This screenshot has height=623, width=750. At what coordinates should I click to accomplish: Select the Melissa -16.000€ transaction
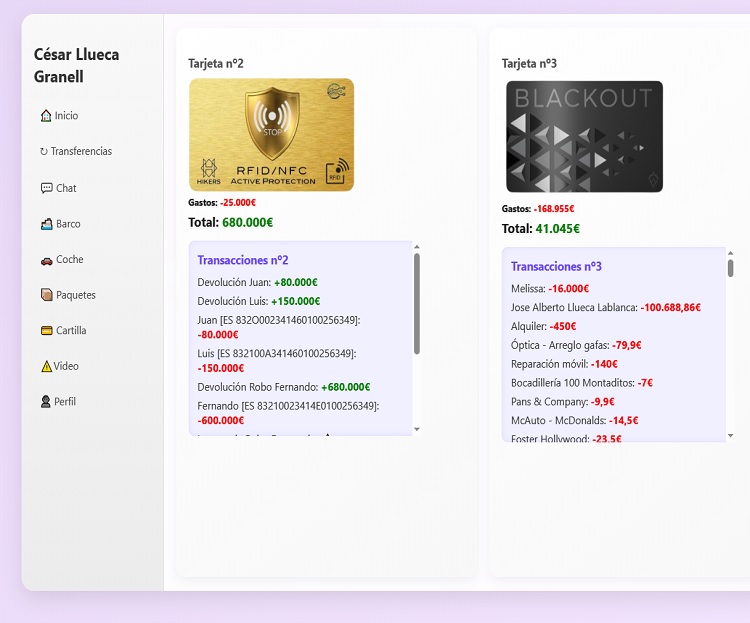550,289
